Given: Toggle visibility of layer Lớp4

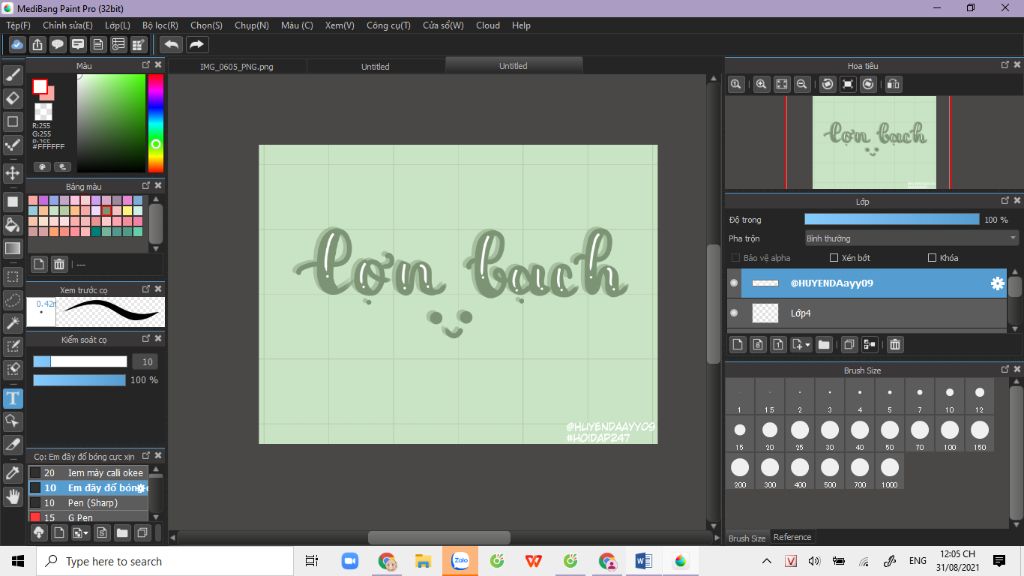Looking at the screenshot, I should point(734,313).
